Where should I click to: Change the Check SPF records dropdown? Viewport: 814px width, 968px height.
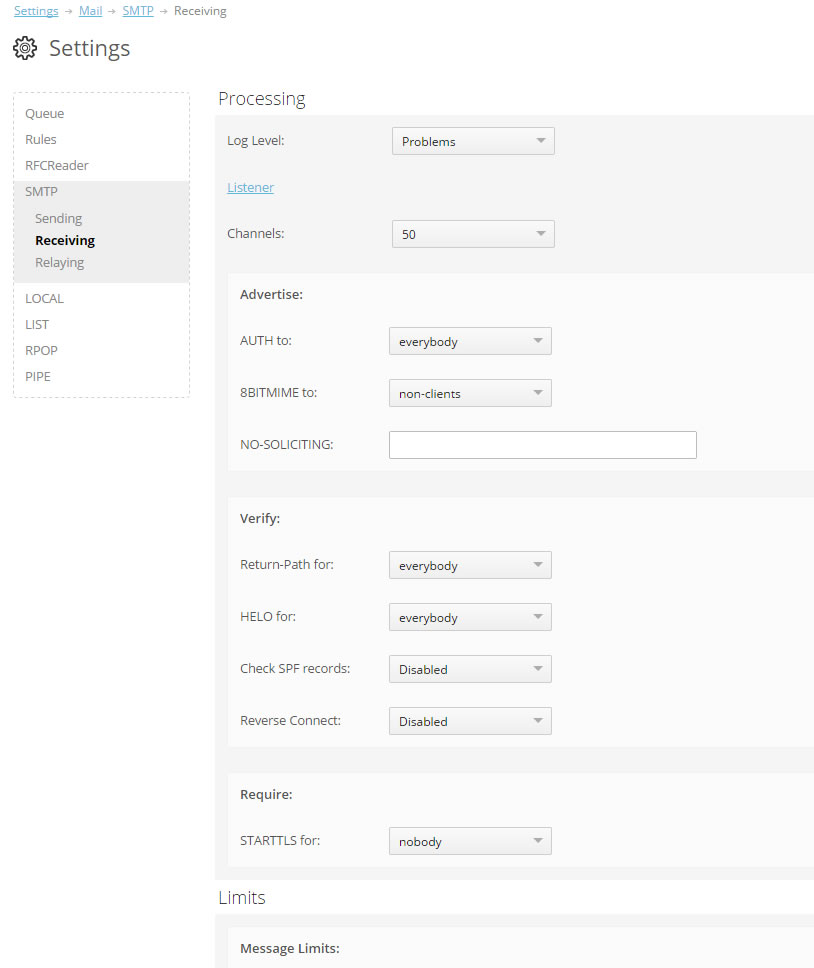[x=470, y=669]
